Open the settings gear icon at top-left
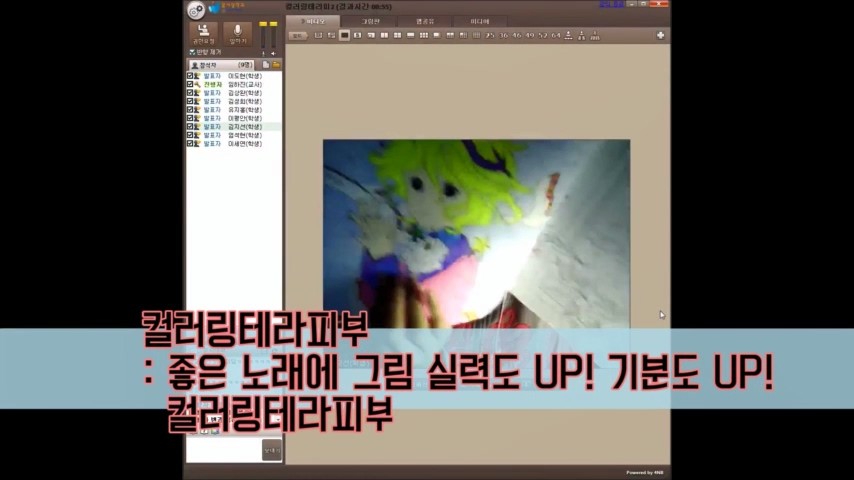The width and height of the screenshot is (854, 480). point(196,10)
